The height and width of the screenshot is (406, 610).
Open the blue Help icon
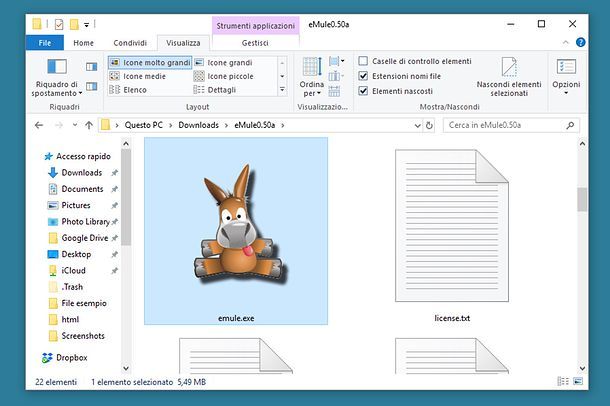[x=580, y=42]
